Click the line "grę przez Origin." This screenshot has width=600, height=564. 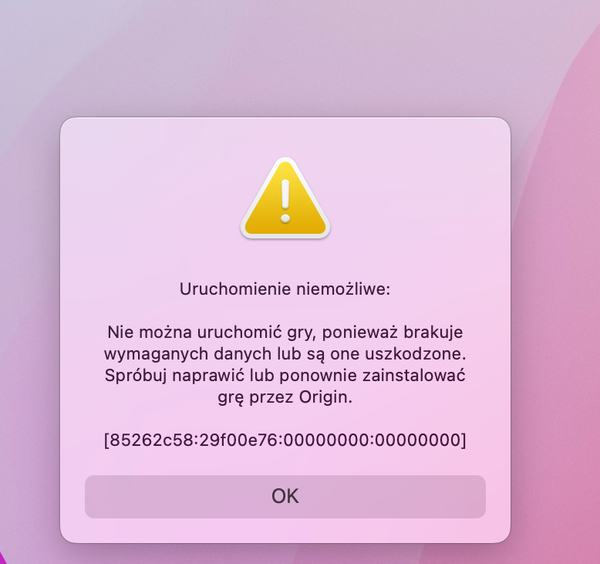pyautogui.click(x=285, y=397)
